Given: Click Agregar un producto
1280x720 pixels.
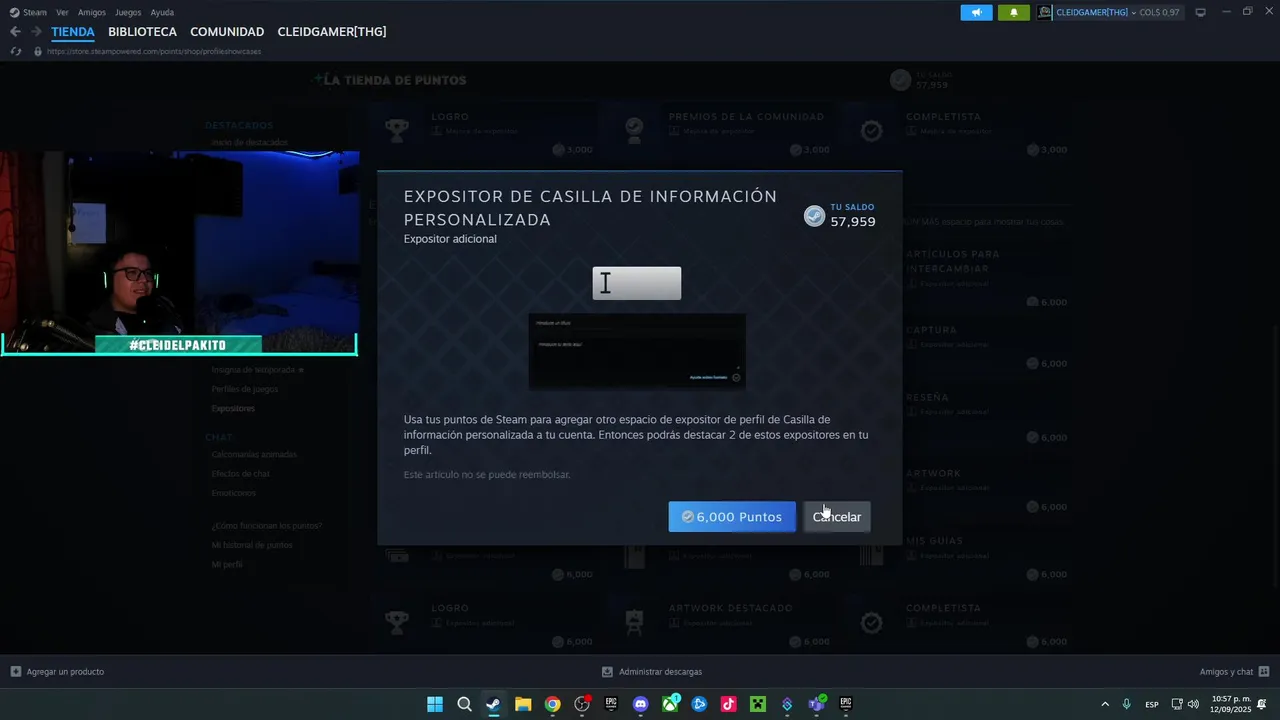Looking at the screenshot, I should [x=57, y=672].
